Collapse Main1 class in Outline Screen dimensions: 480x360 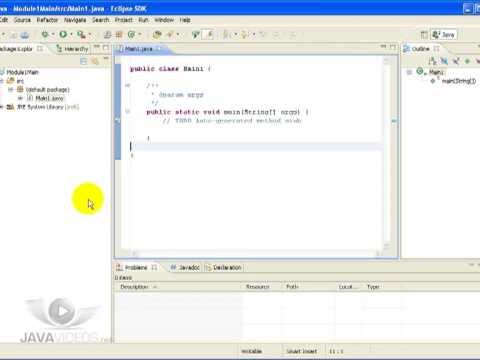(x=409, y=72)
